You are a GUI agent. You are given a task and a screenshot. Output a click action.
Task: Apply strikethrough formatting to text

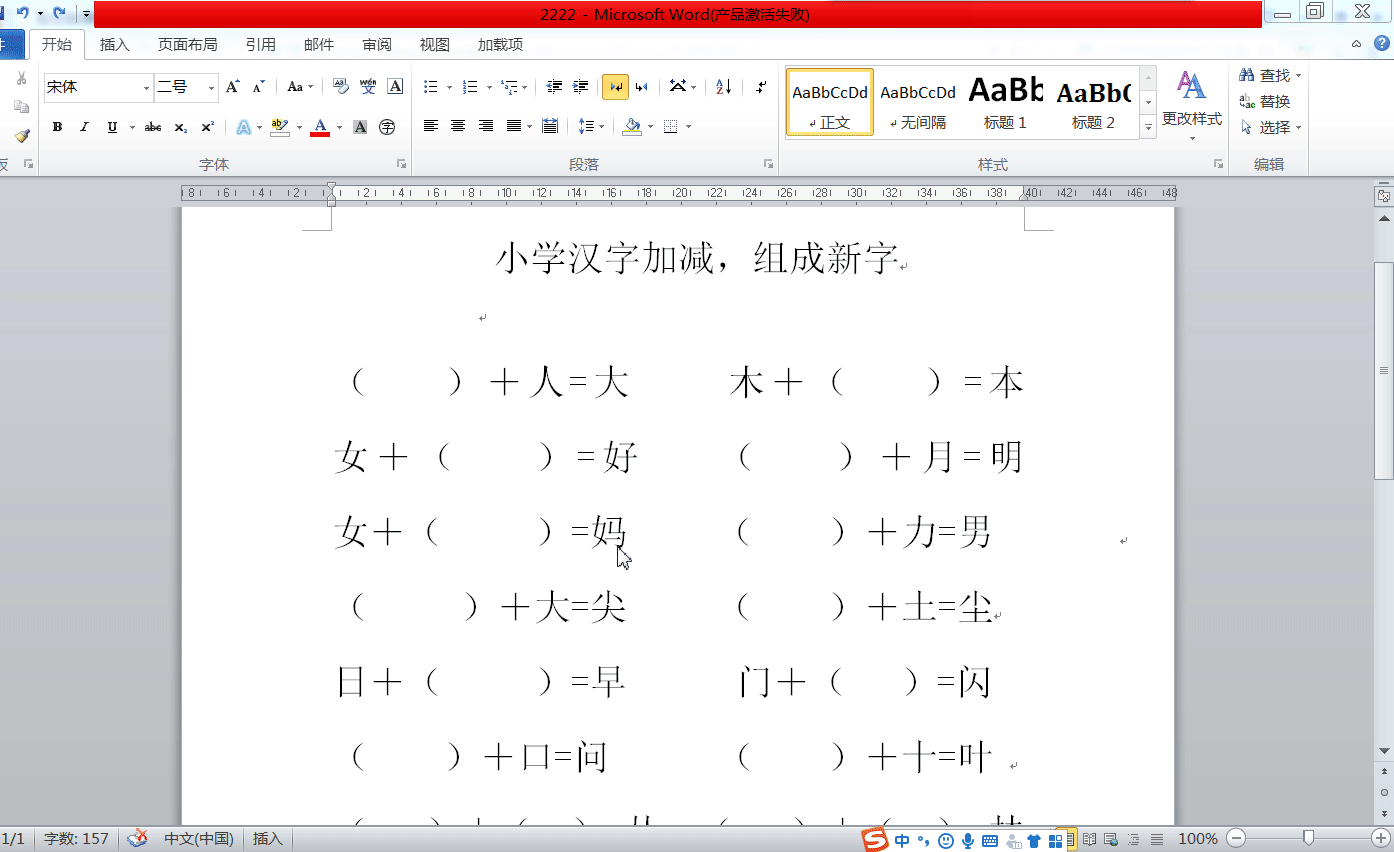pyautogui.click(x=153, y=127)
